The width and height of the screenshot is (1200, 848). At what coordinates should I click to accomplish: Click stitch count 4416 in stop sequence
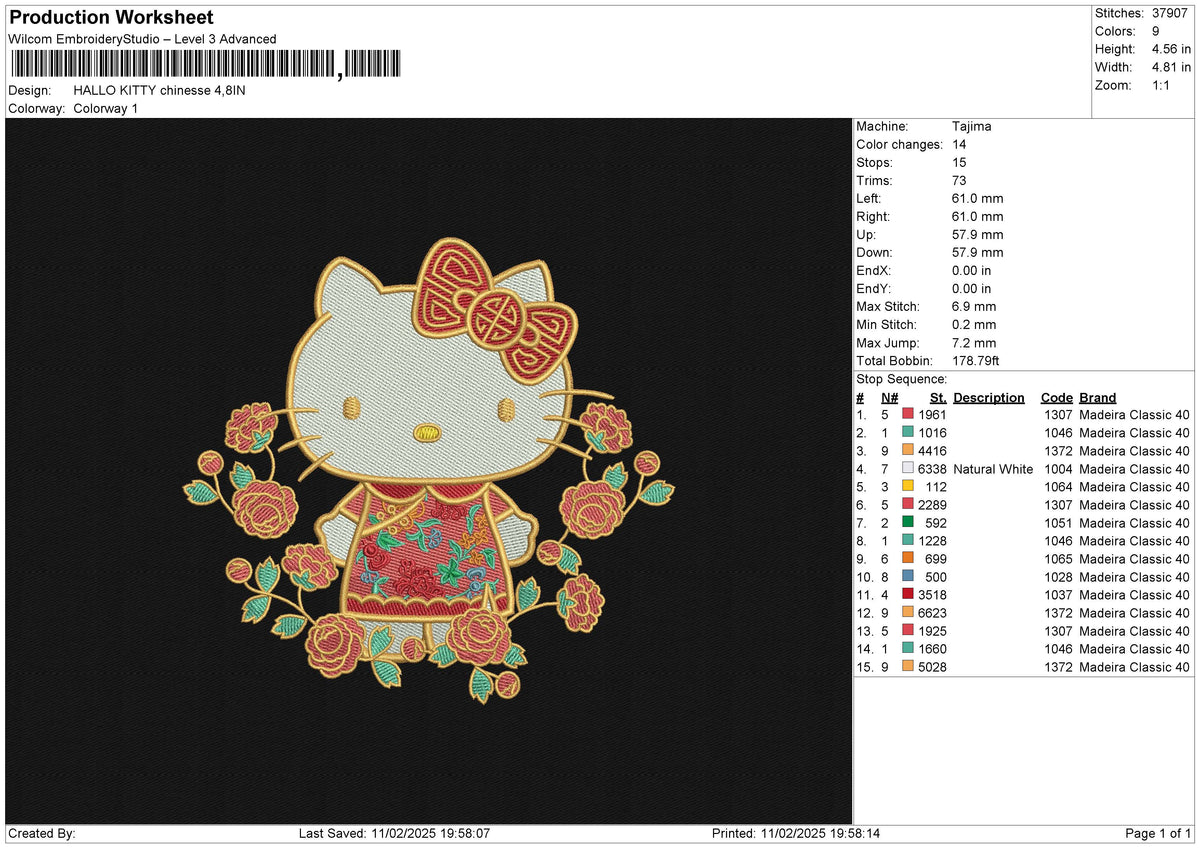pyautogui.click(x=932, y=451)
